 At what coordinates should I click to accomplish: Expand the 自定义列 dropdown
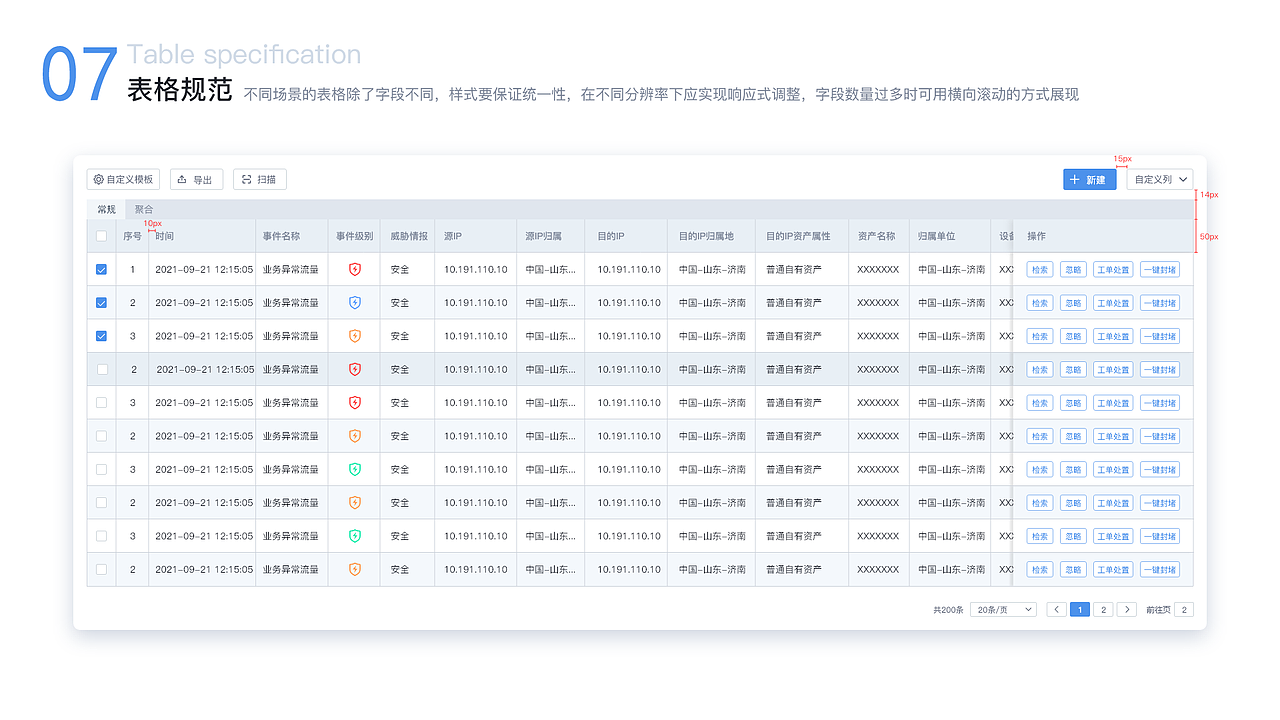[1160, 179]
